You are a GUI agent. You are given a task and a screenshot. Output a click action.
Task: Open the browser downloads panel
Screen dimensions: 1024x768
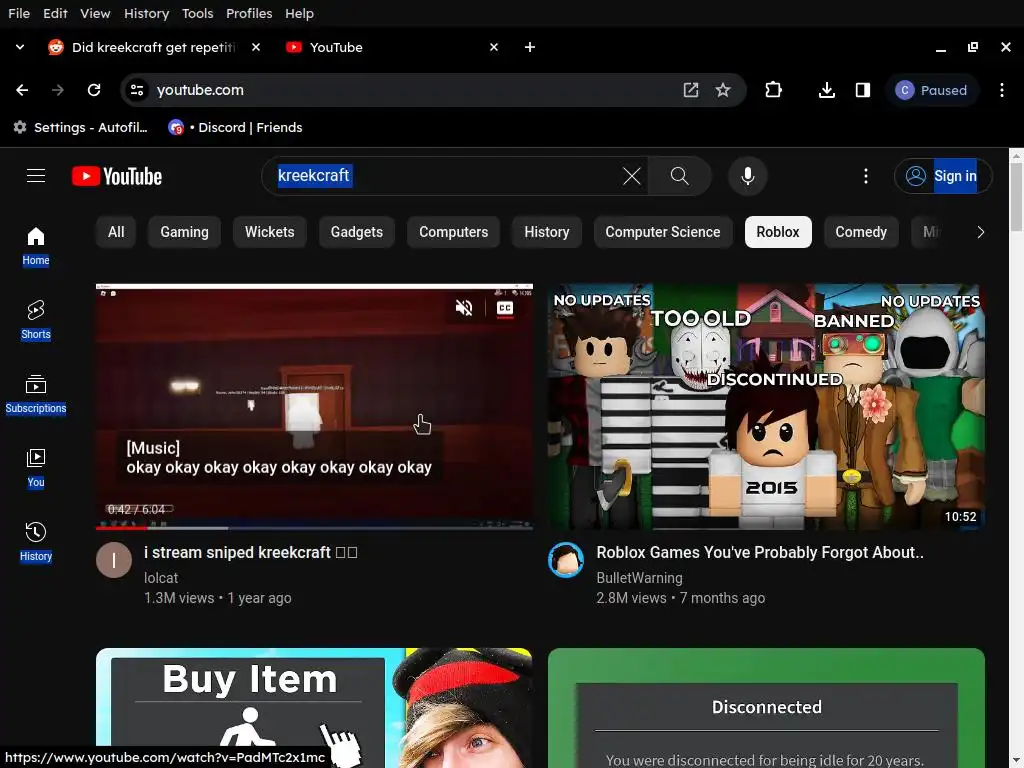pyautogui.click(x=827, y=90)
